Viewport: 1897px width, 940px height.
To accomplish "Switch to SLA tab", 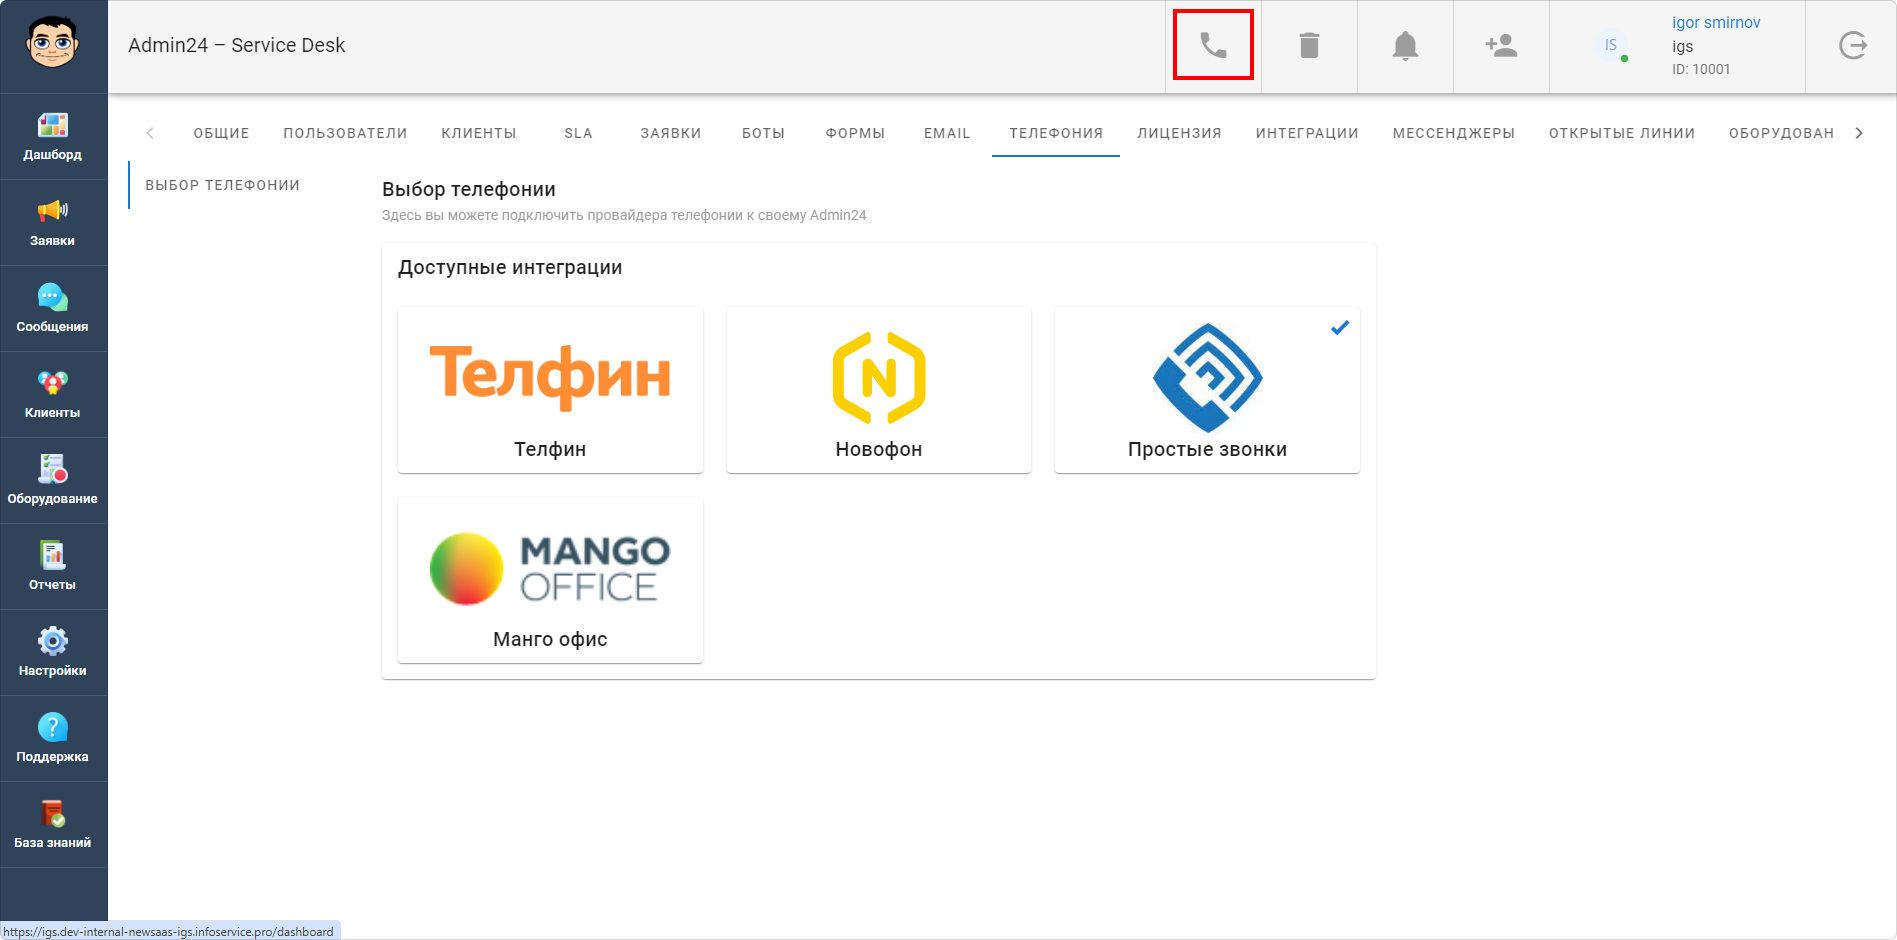I will pyautogui.click(x=578, y=133).
